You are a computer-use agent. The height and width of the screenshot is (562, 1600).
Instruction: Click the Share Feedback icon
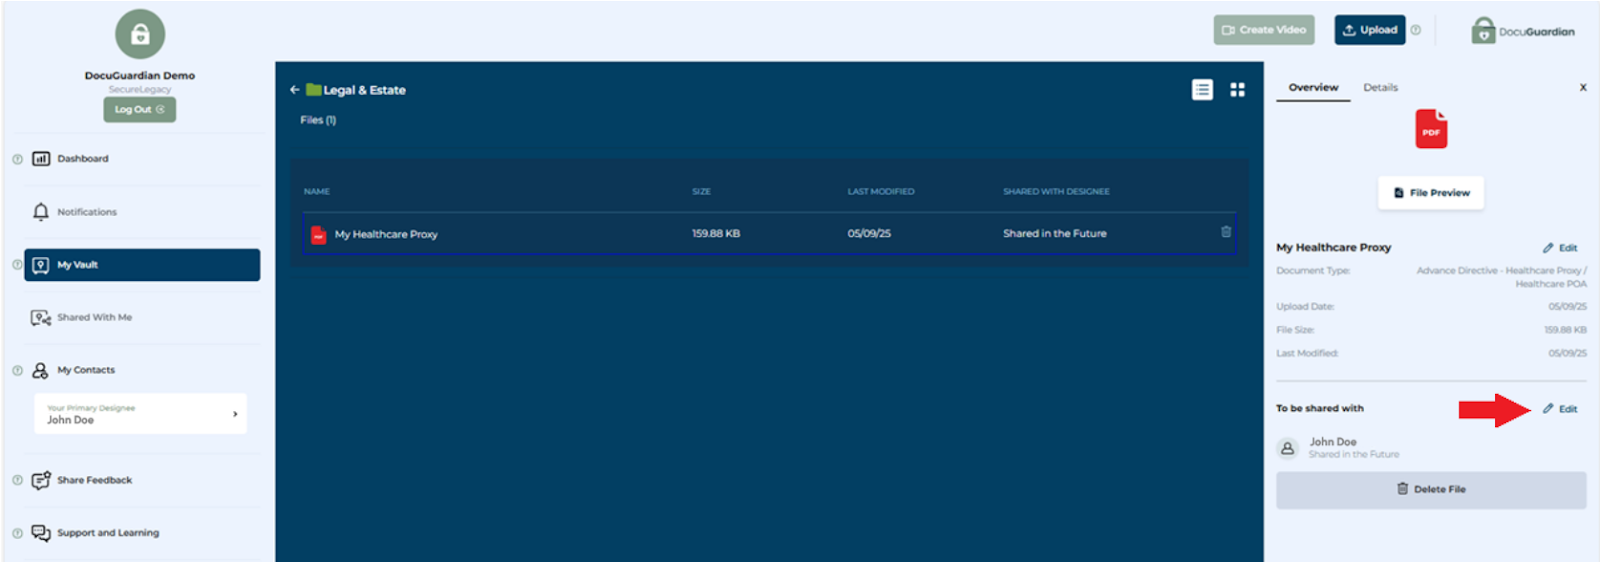tap(41, 481)
